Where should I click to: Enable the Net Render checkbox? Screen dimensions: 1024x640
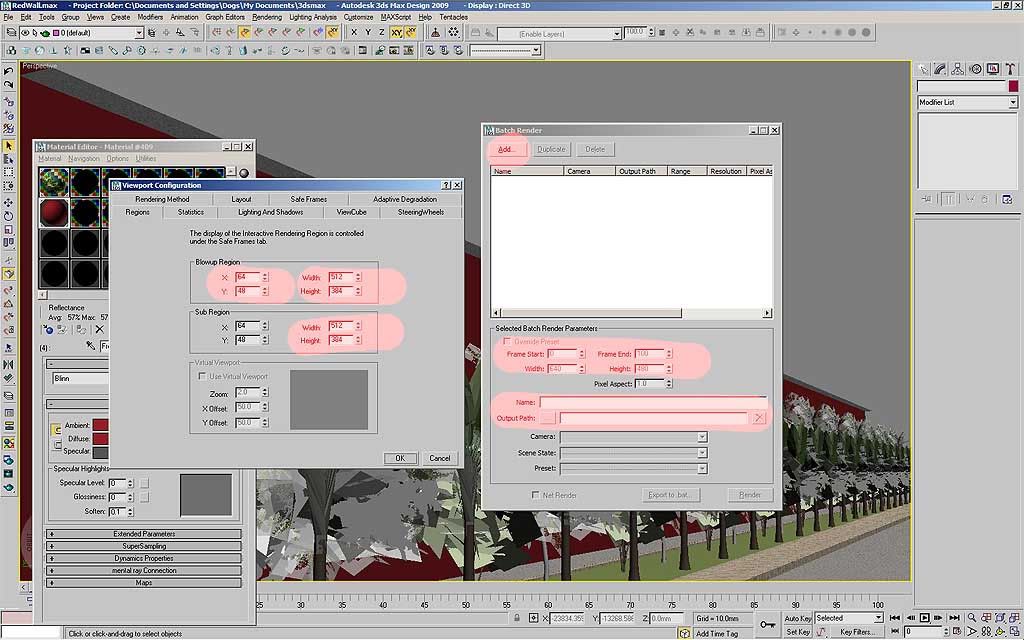click(x=536, y=495)
